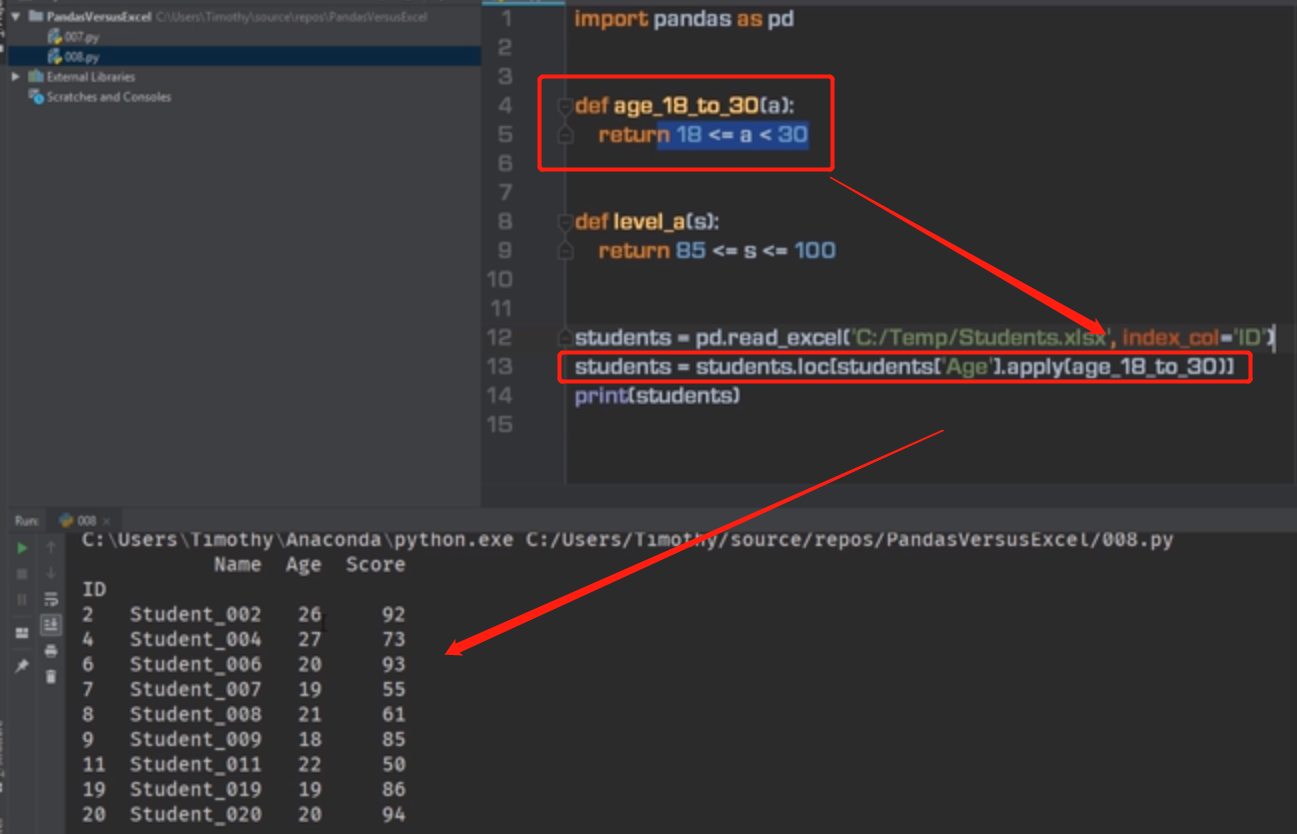
Task: Click the 007.py Python file icon
Action: pos(55,37)
